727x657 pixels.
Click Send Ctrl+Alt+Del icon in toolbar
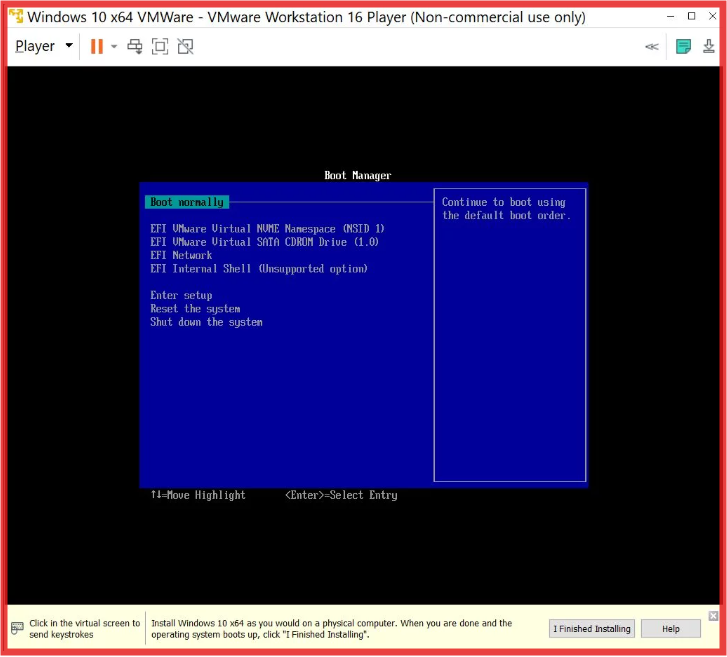coord(135,46)
